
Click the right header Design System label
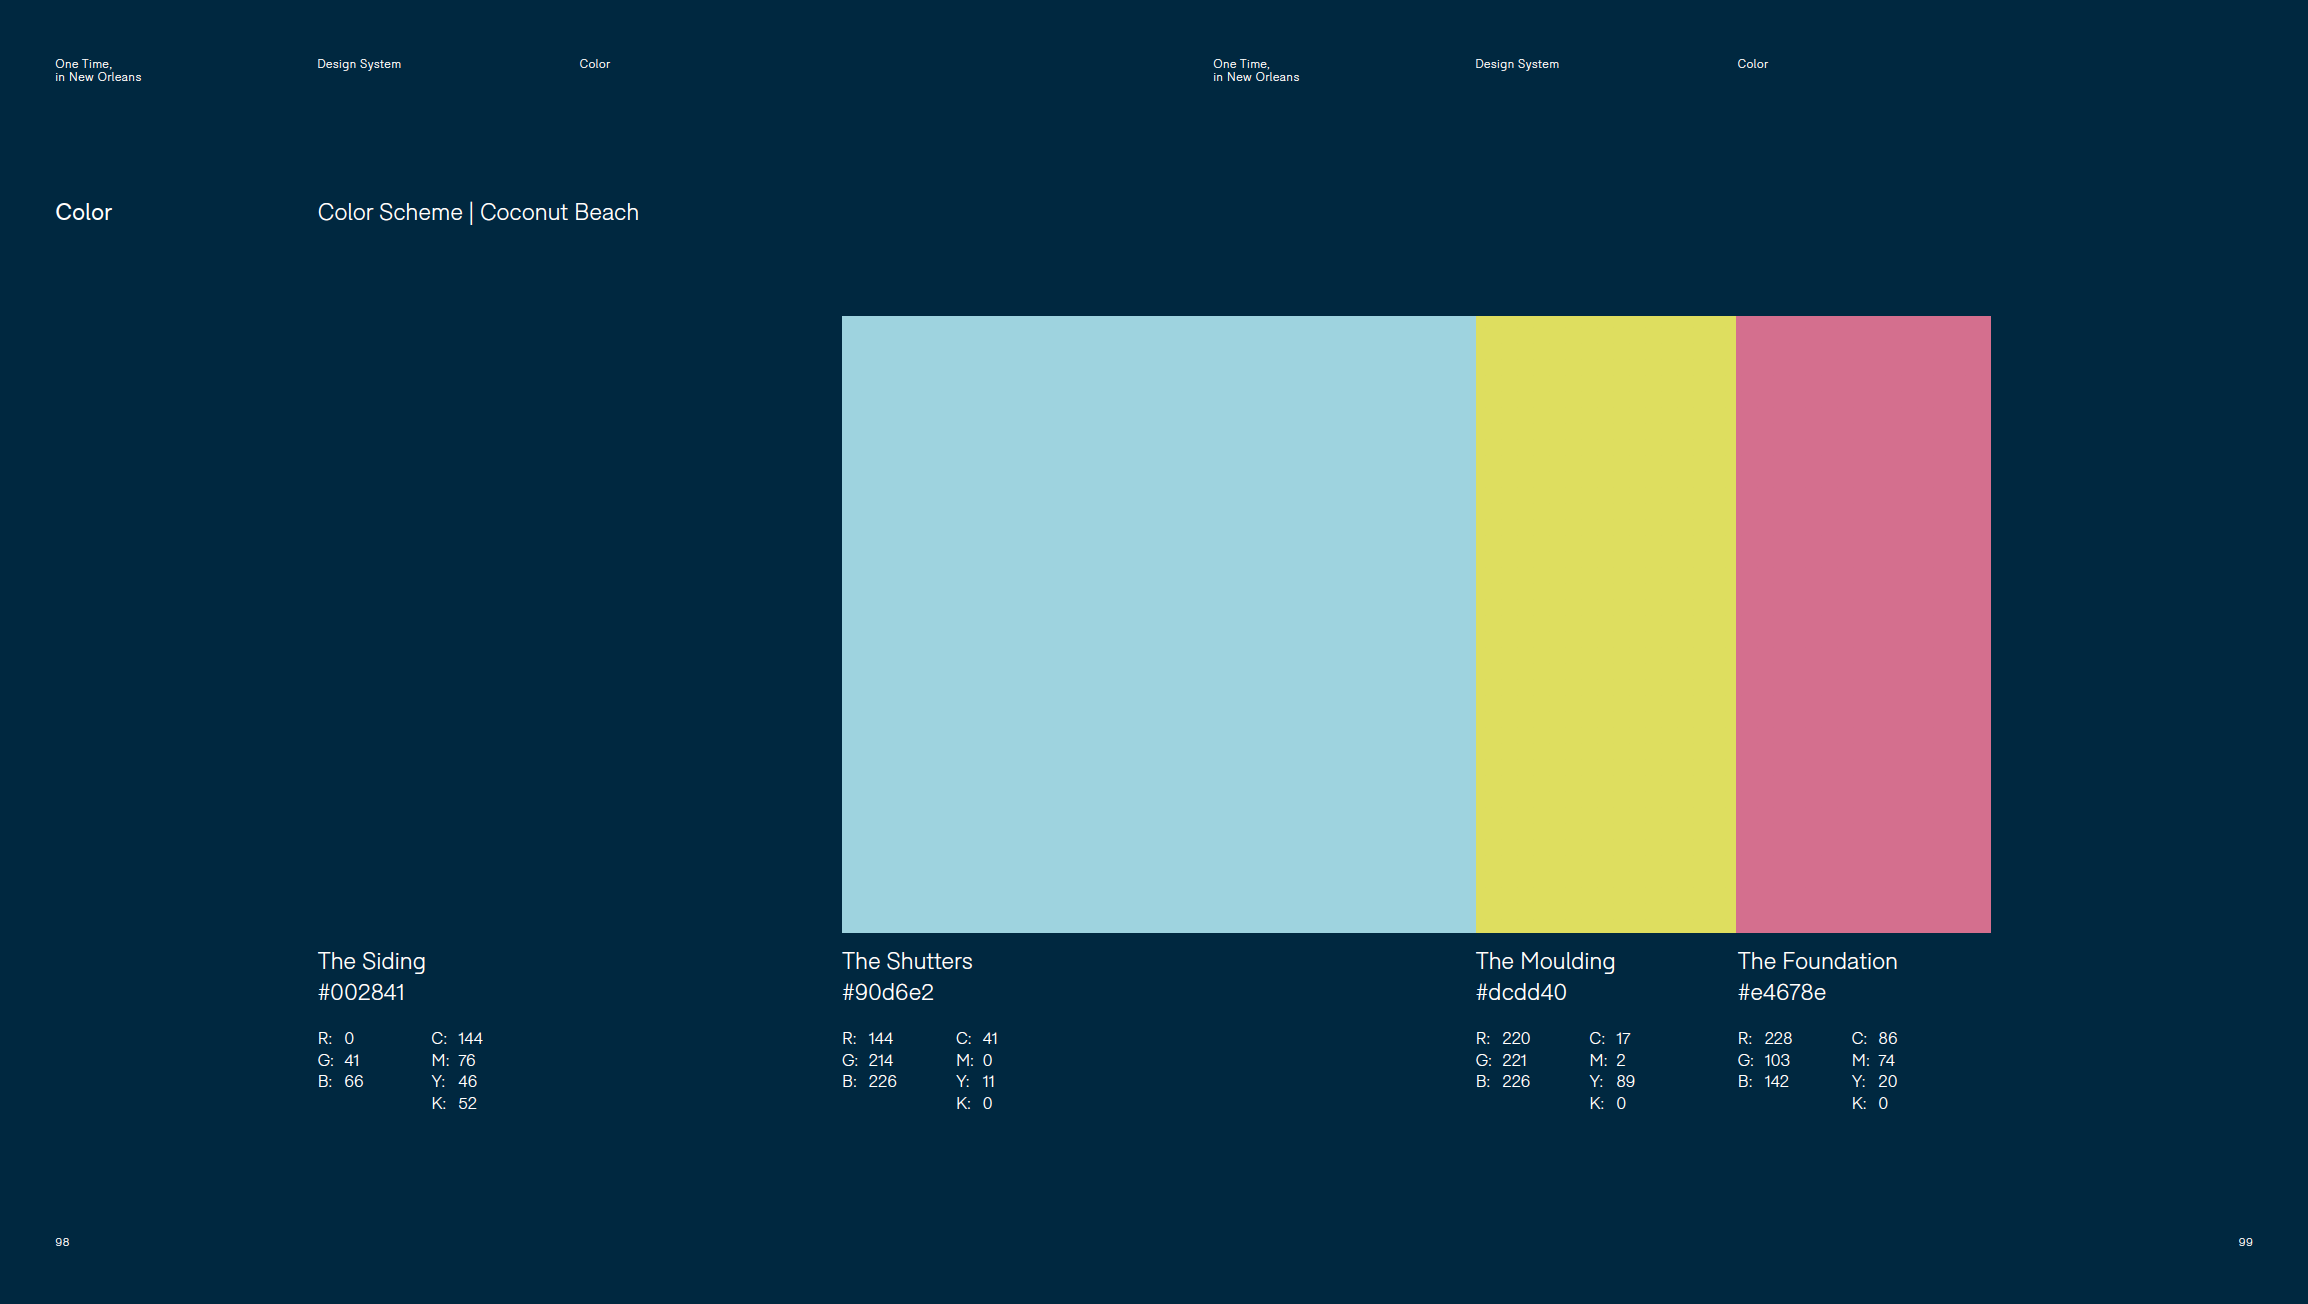click(1516, 63)
